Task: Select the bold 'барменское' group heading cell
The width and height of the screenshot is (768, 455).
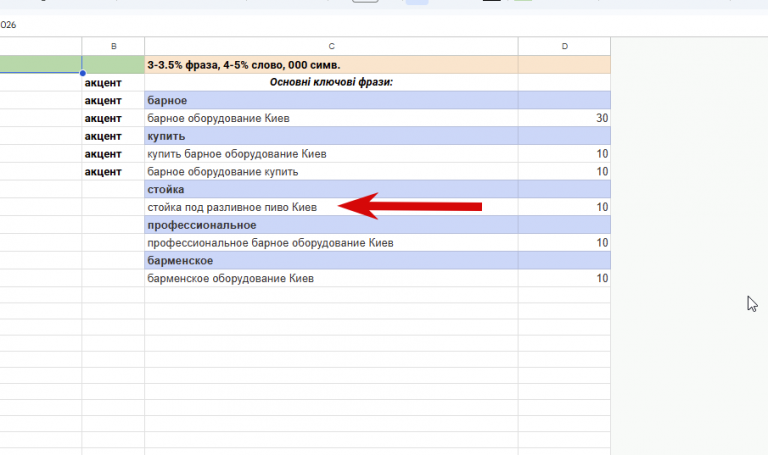Action: click(331, 261)
